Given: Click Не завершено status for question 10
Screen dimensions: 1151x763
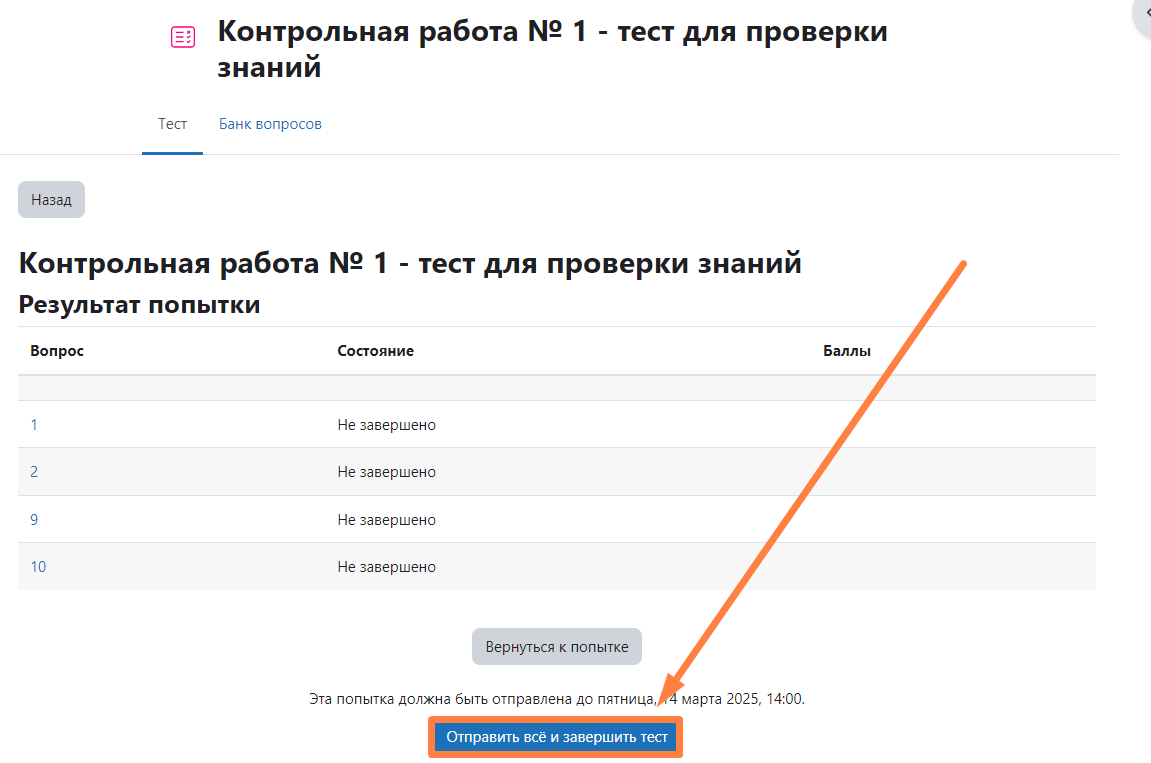Looking at the screenshot, I should 386,567.
